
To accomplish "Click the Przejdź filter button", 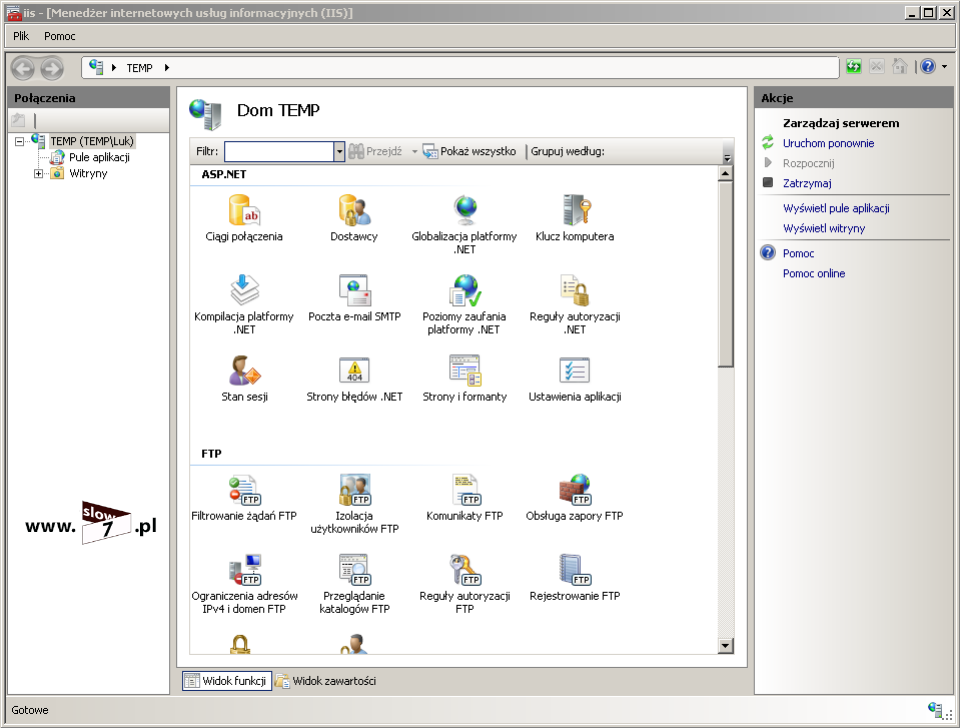I will click(375, 151).
